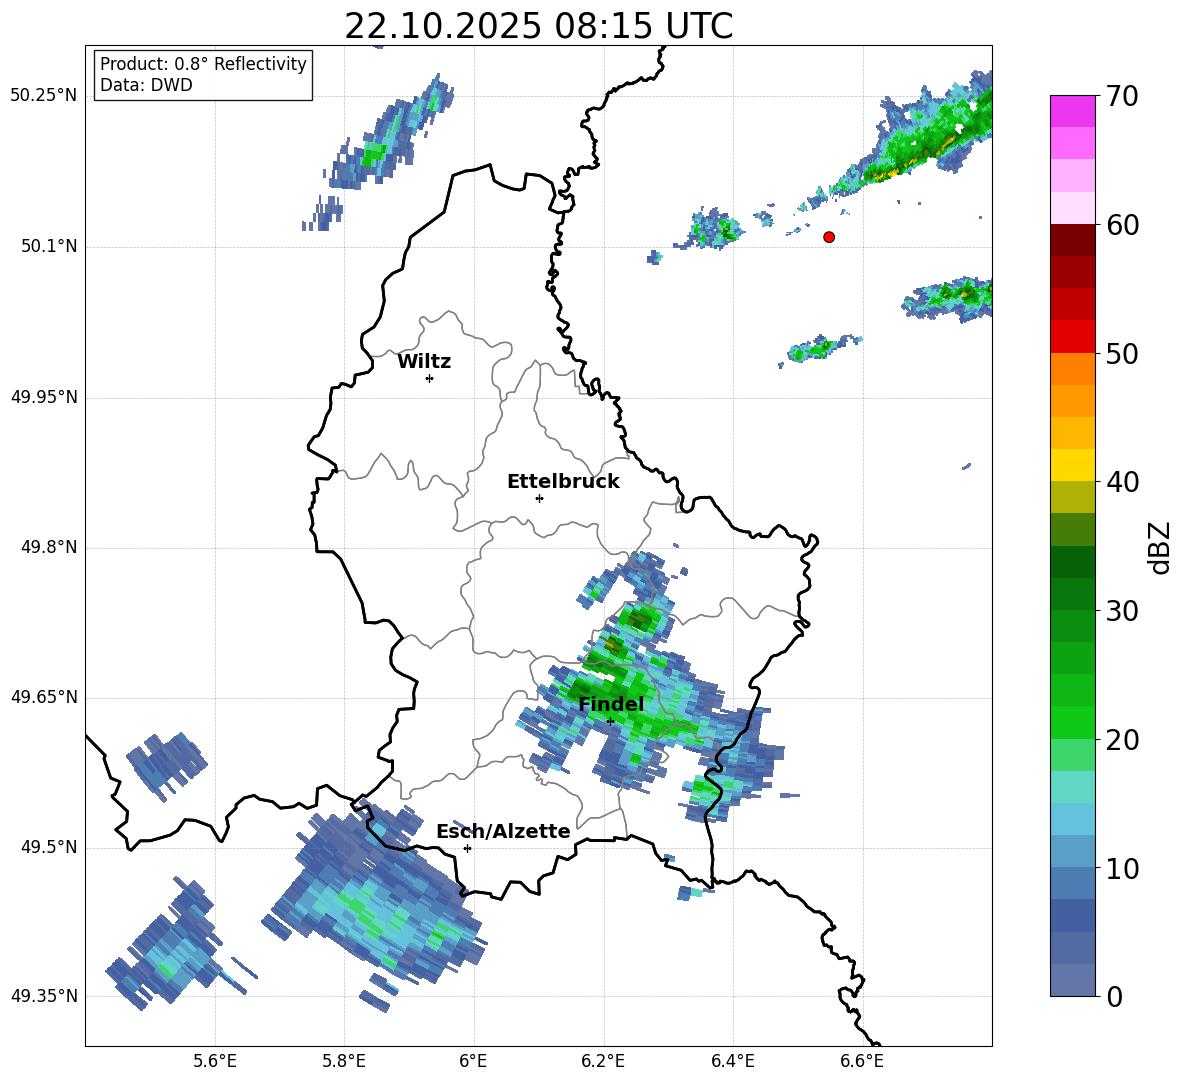Image resolution: width=1184 pixels, height=1081 pixels.
Task: Click the Ettelbruck station label
Action: click(x=563, y=482)
